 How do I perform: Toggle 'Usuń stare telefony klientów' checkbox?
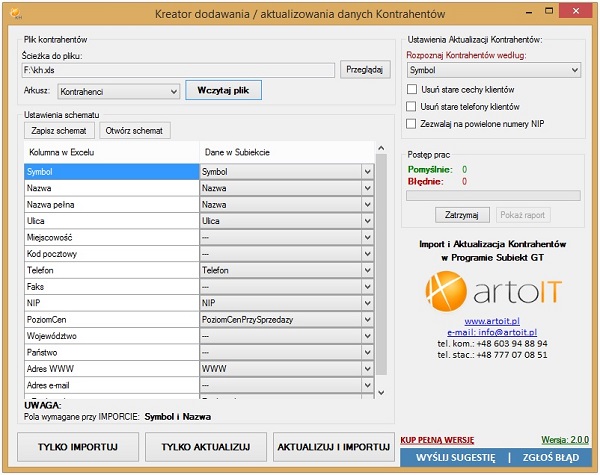click(412, 106)
